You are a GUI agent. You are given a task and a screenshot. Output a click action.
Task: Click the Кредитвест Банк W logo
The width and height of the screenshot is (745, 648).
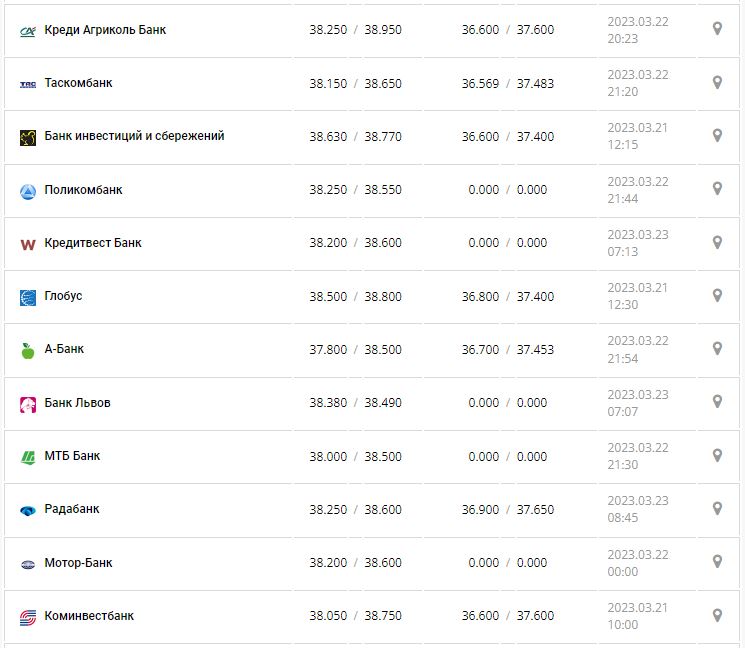pos(28,244)
